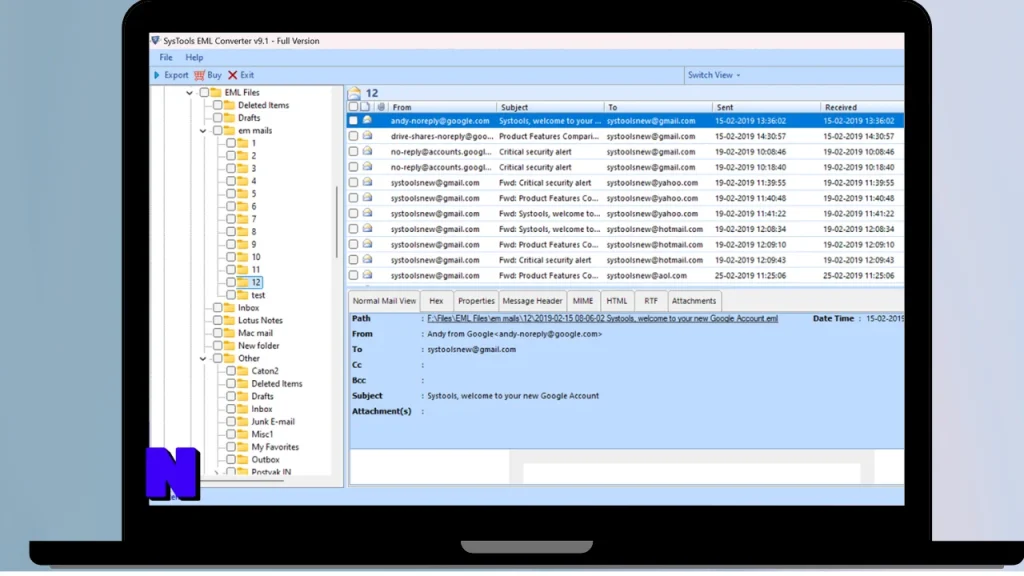Select the email with aol.com recipient

point(625,276)
